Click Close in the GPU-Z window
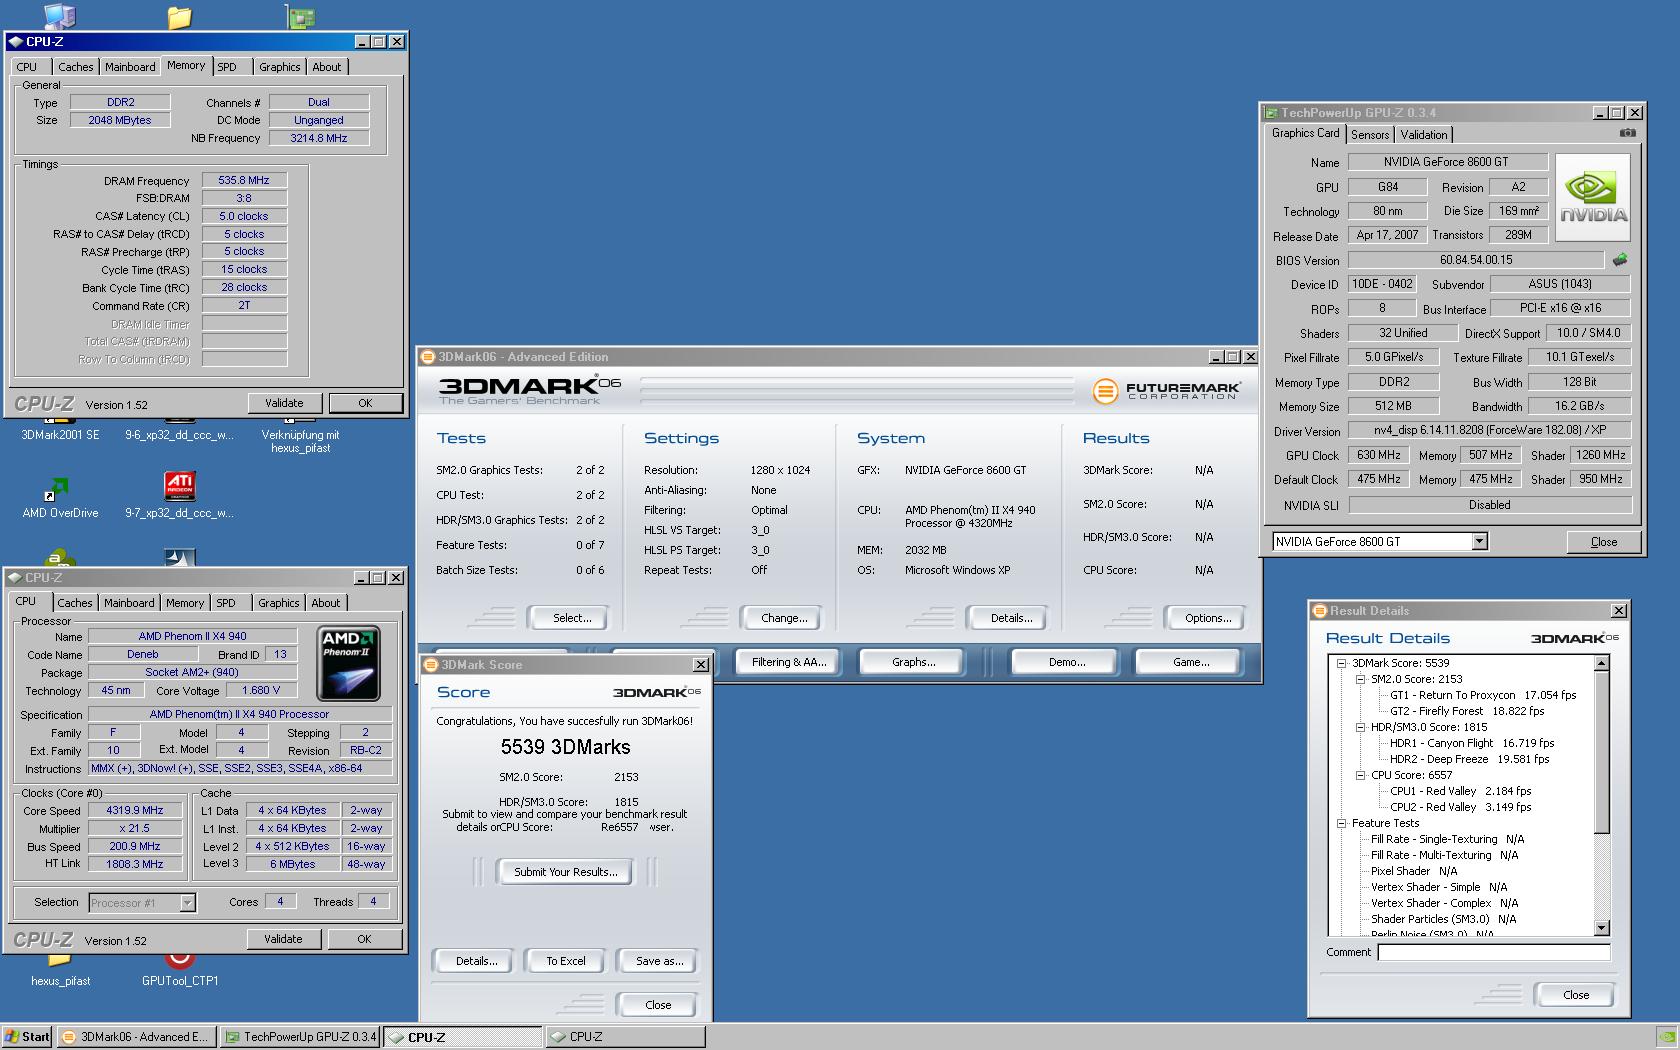 click(x=1604, y=542)
